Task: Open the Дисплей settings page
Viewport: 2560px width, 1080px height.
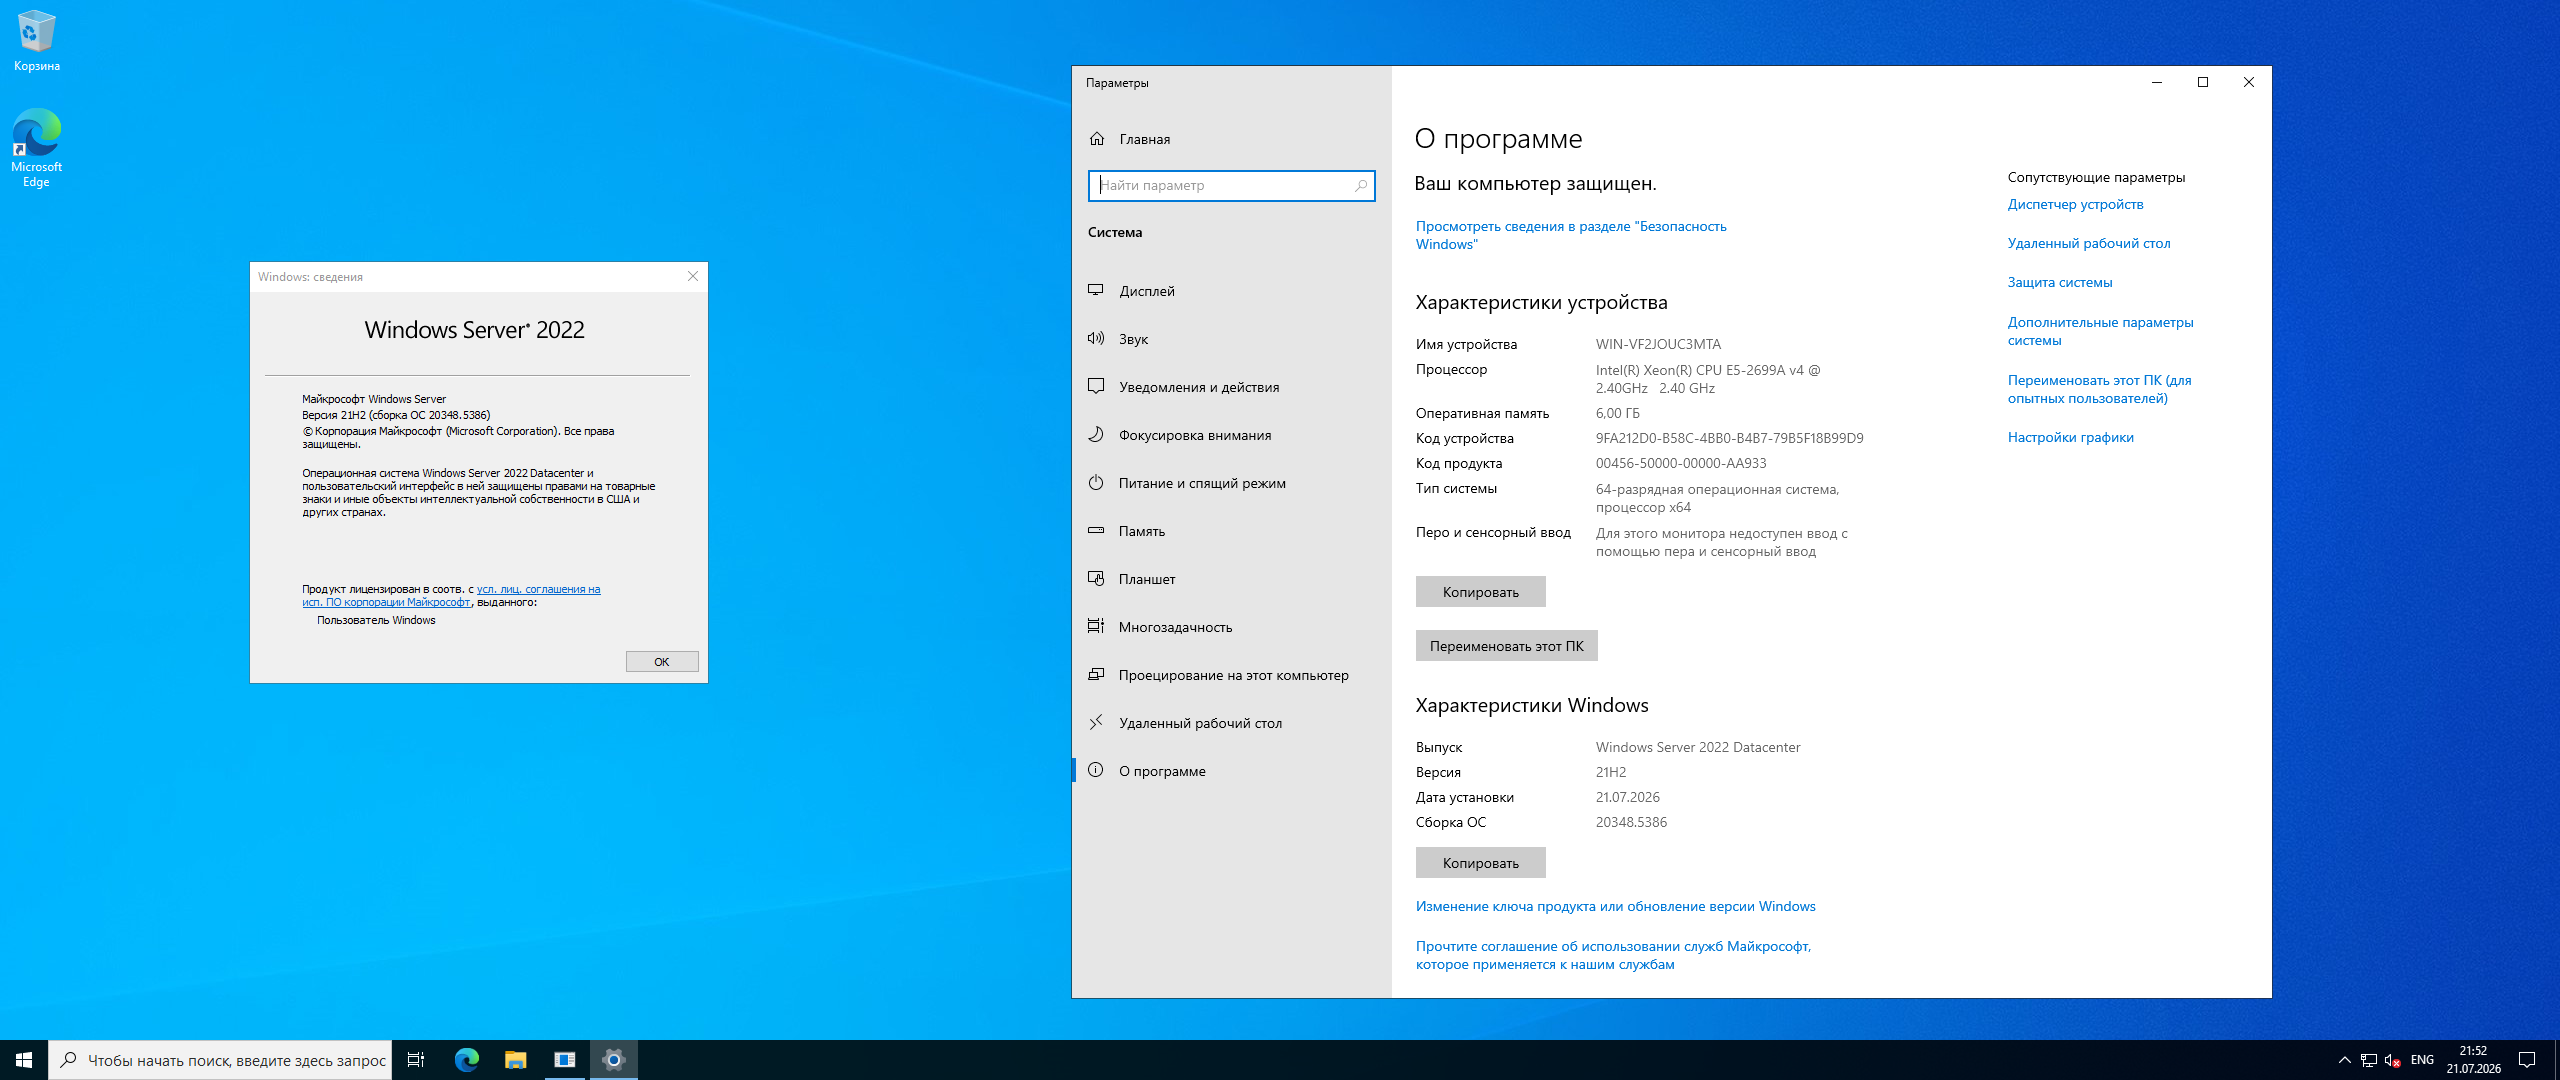Action: click(x=1231, y=291)
